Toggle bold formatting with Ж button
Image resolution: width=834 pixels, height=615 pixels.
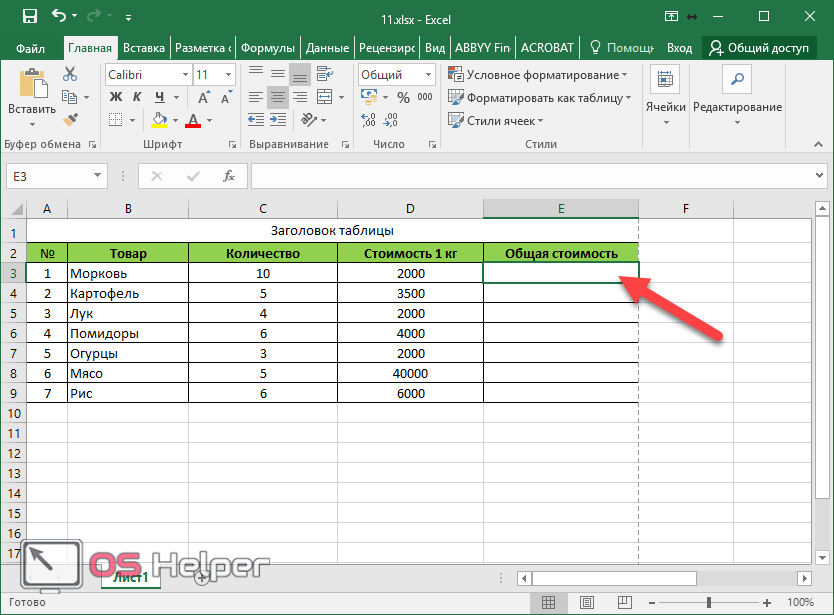[114, 98]
